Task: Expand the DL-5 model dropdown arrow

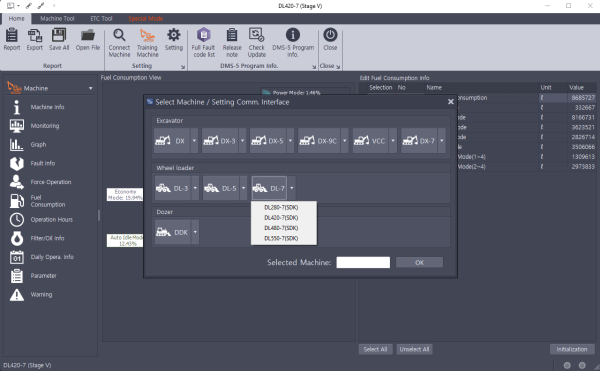Action: tap(243, 188)
